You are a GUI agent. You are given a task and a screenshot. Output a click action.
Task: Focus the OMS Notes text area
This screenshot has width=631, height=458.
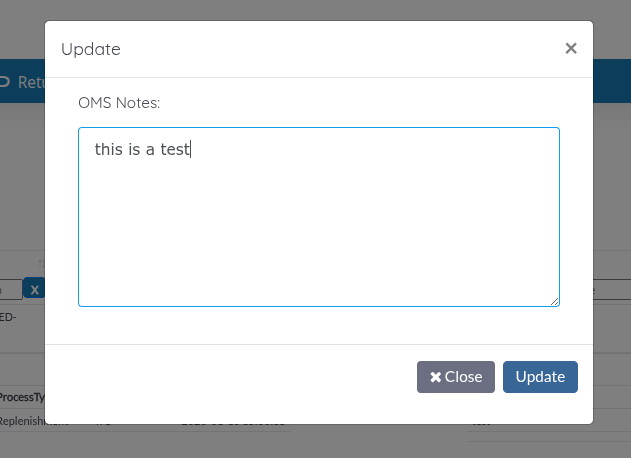(318, 230)
